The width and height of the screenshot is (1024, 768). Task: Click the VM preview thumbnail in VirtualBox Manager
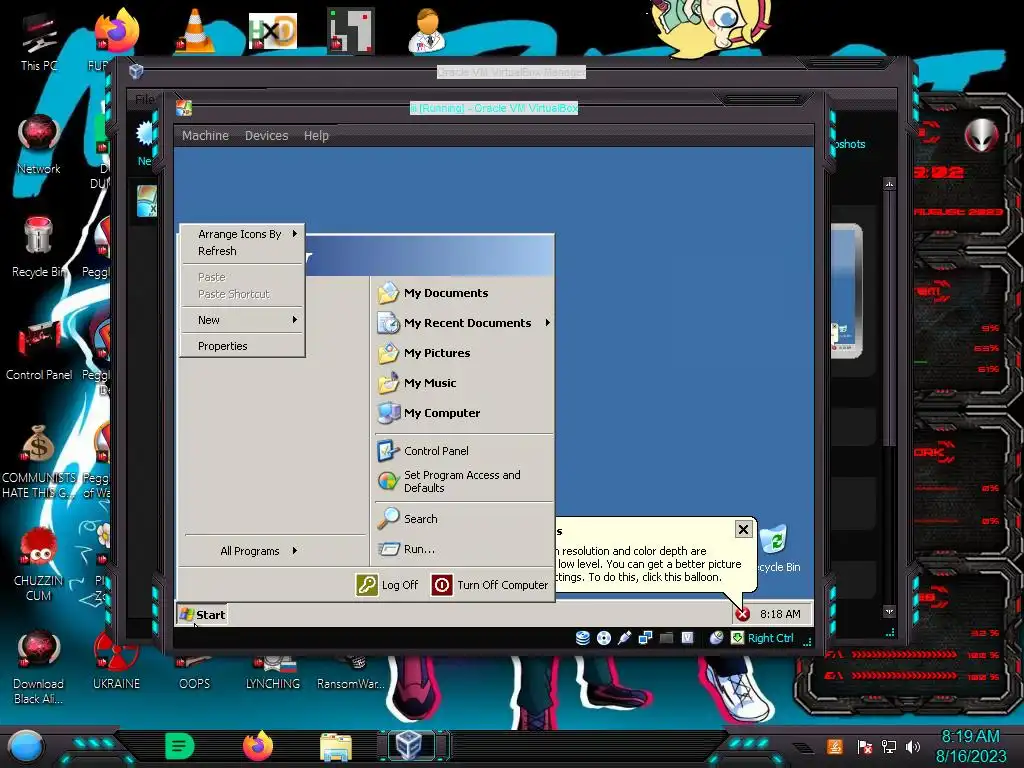tap(846, 291)
